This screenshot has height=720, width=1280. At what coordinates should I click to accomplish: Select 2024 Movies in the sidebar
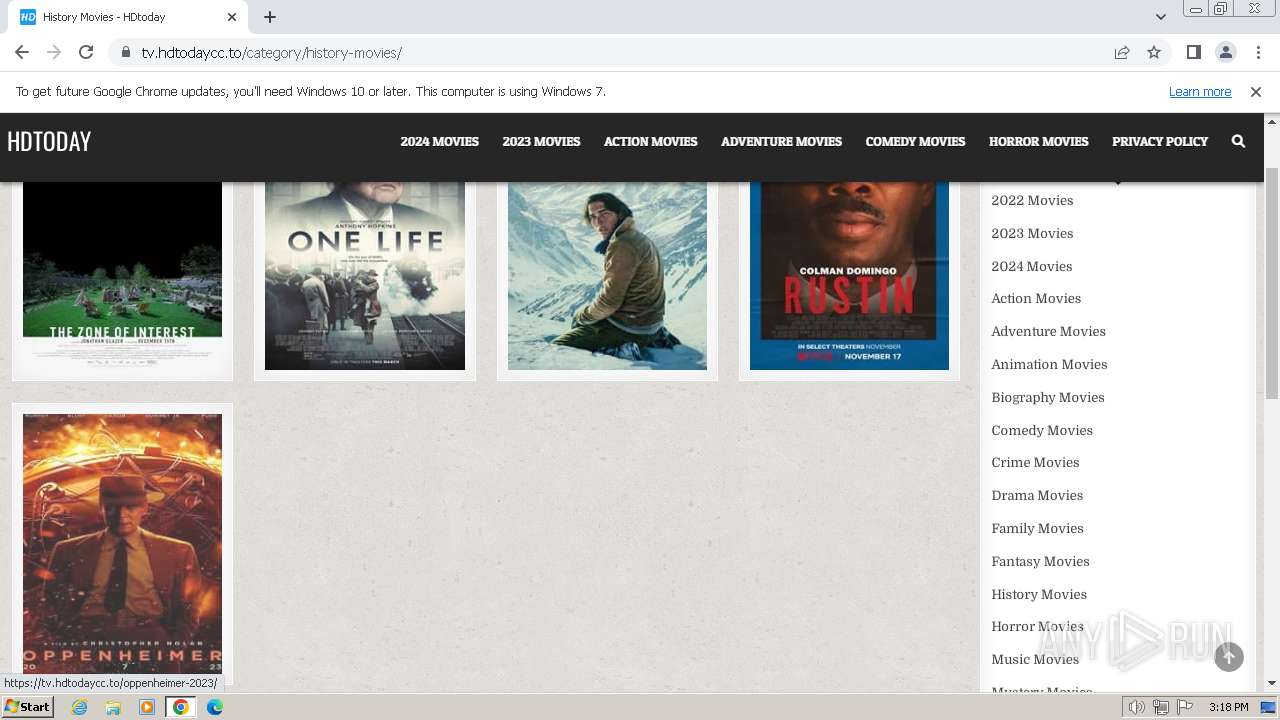[x=1032, y=266]
